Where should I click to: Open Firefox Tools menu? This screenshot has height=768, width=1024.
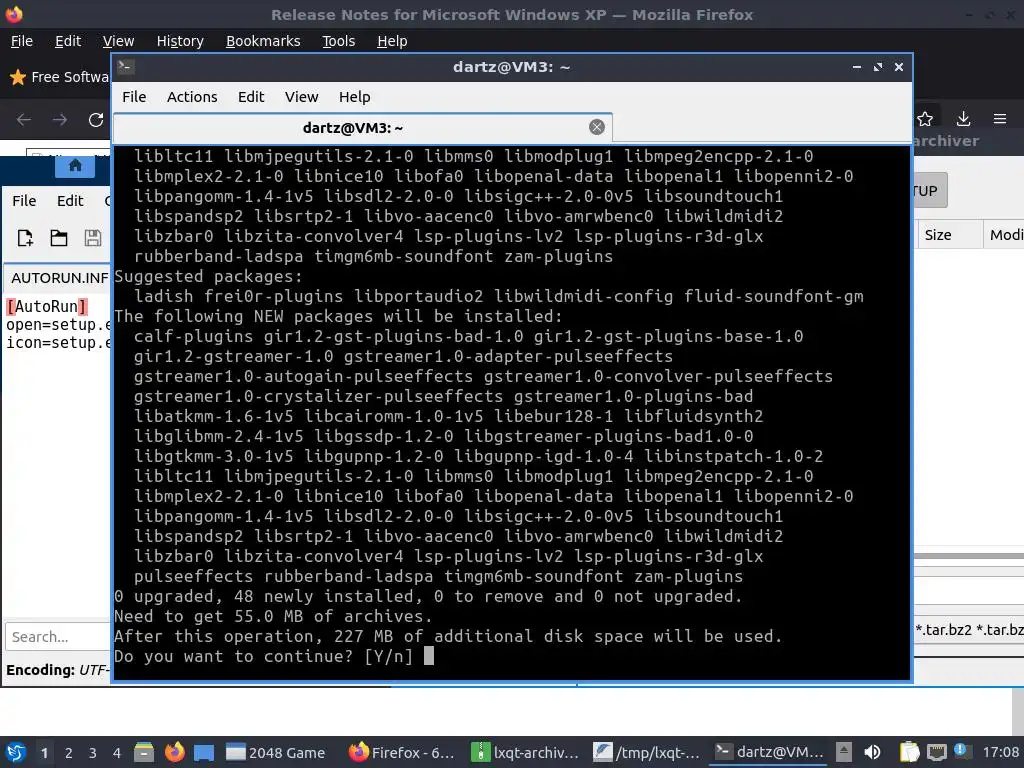(338, 41)
